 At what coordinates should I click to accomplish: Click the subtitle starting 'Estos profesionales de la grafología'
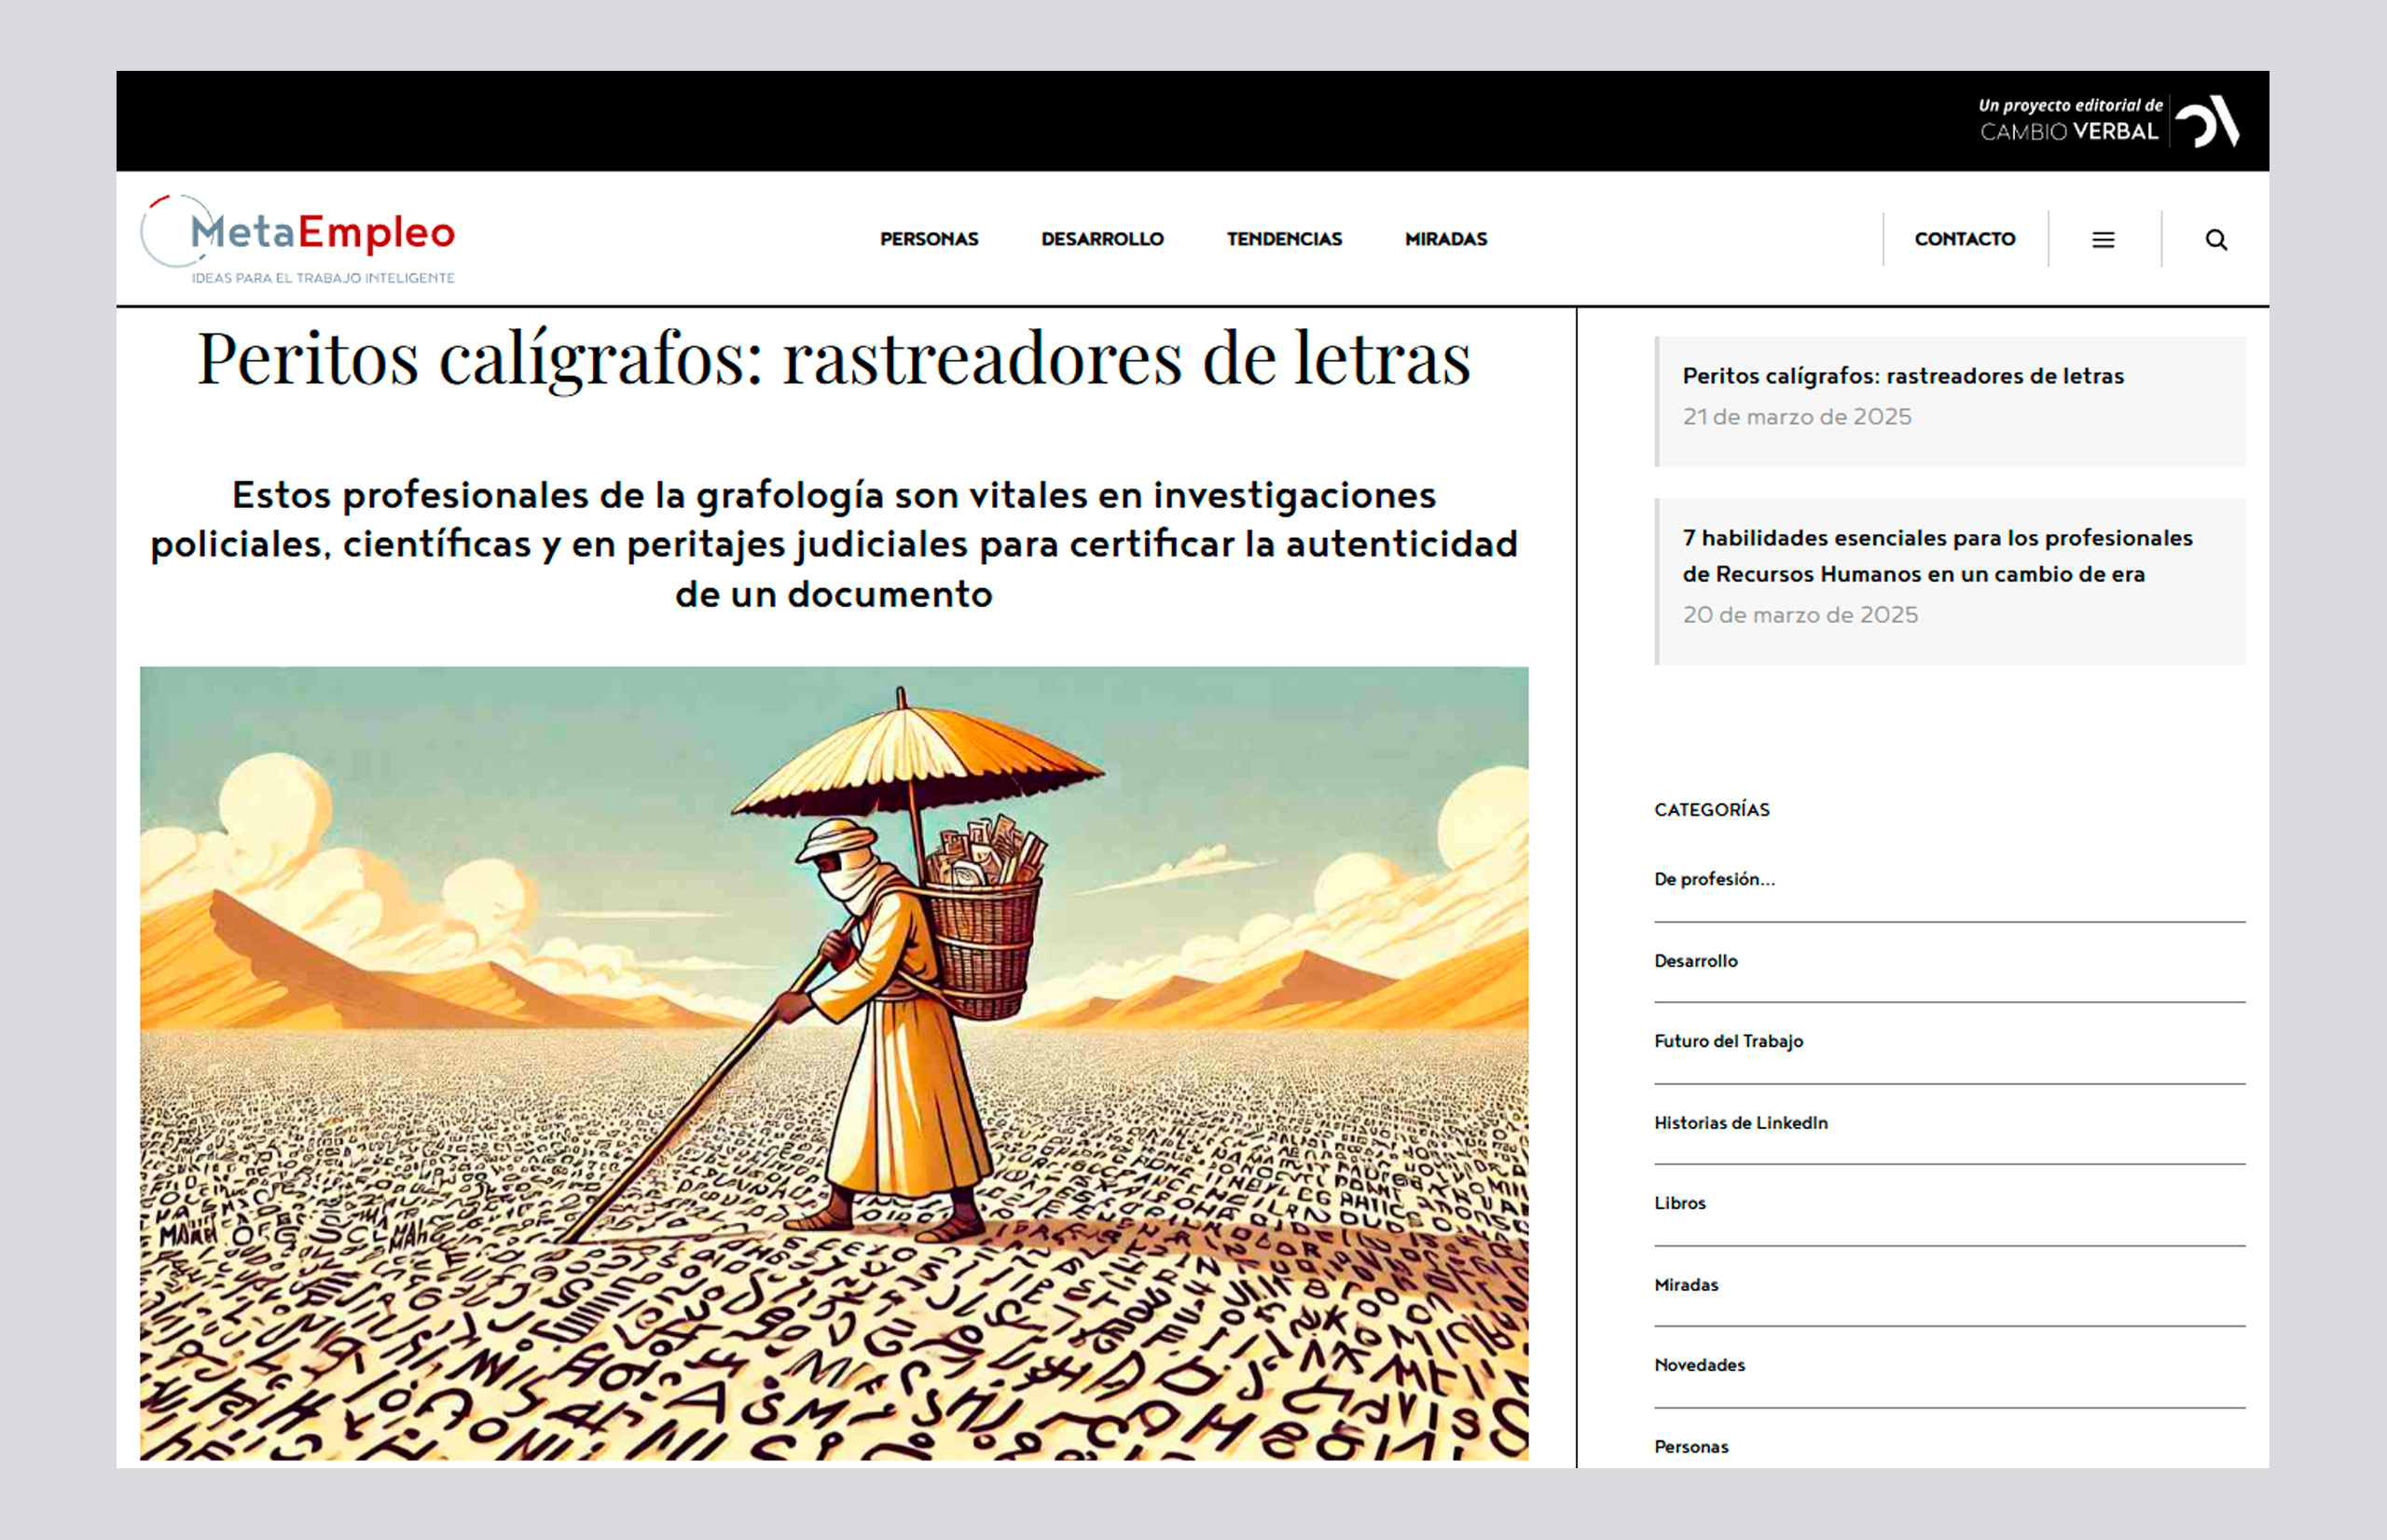[834, 544]
